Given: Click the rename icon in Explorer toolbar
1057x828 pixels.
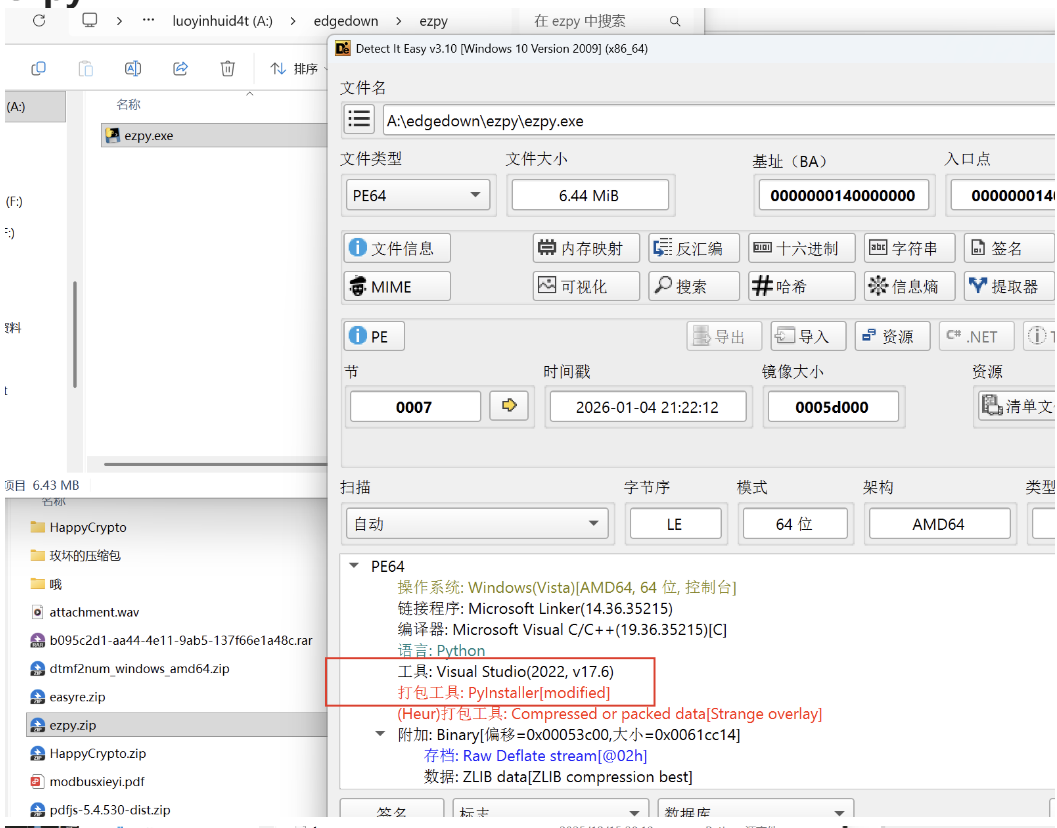Looking at the screenshot, I should (133, 68).
